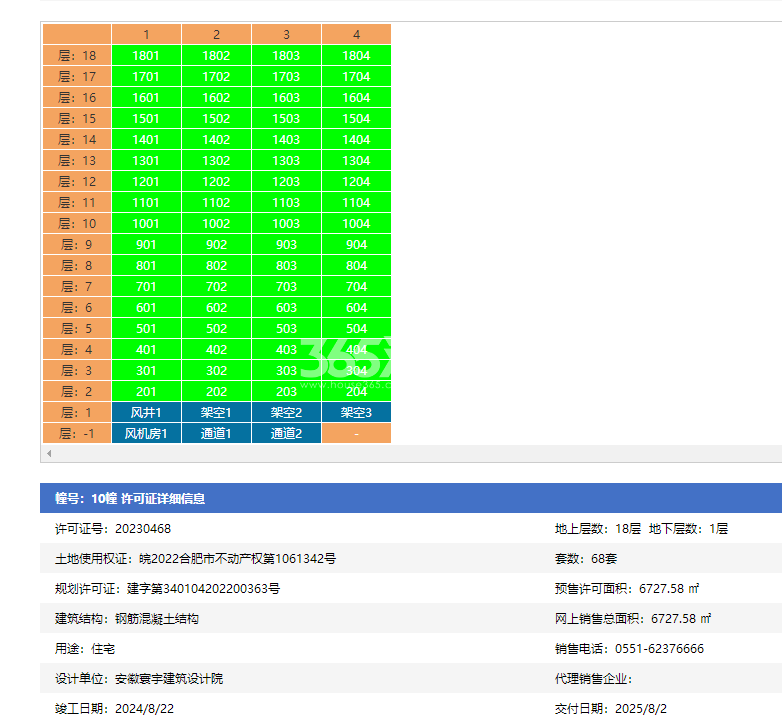Click column header 3

[x=286, y=34]
